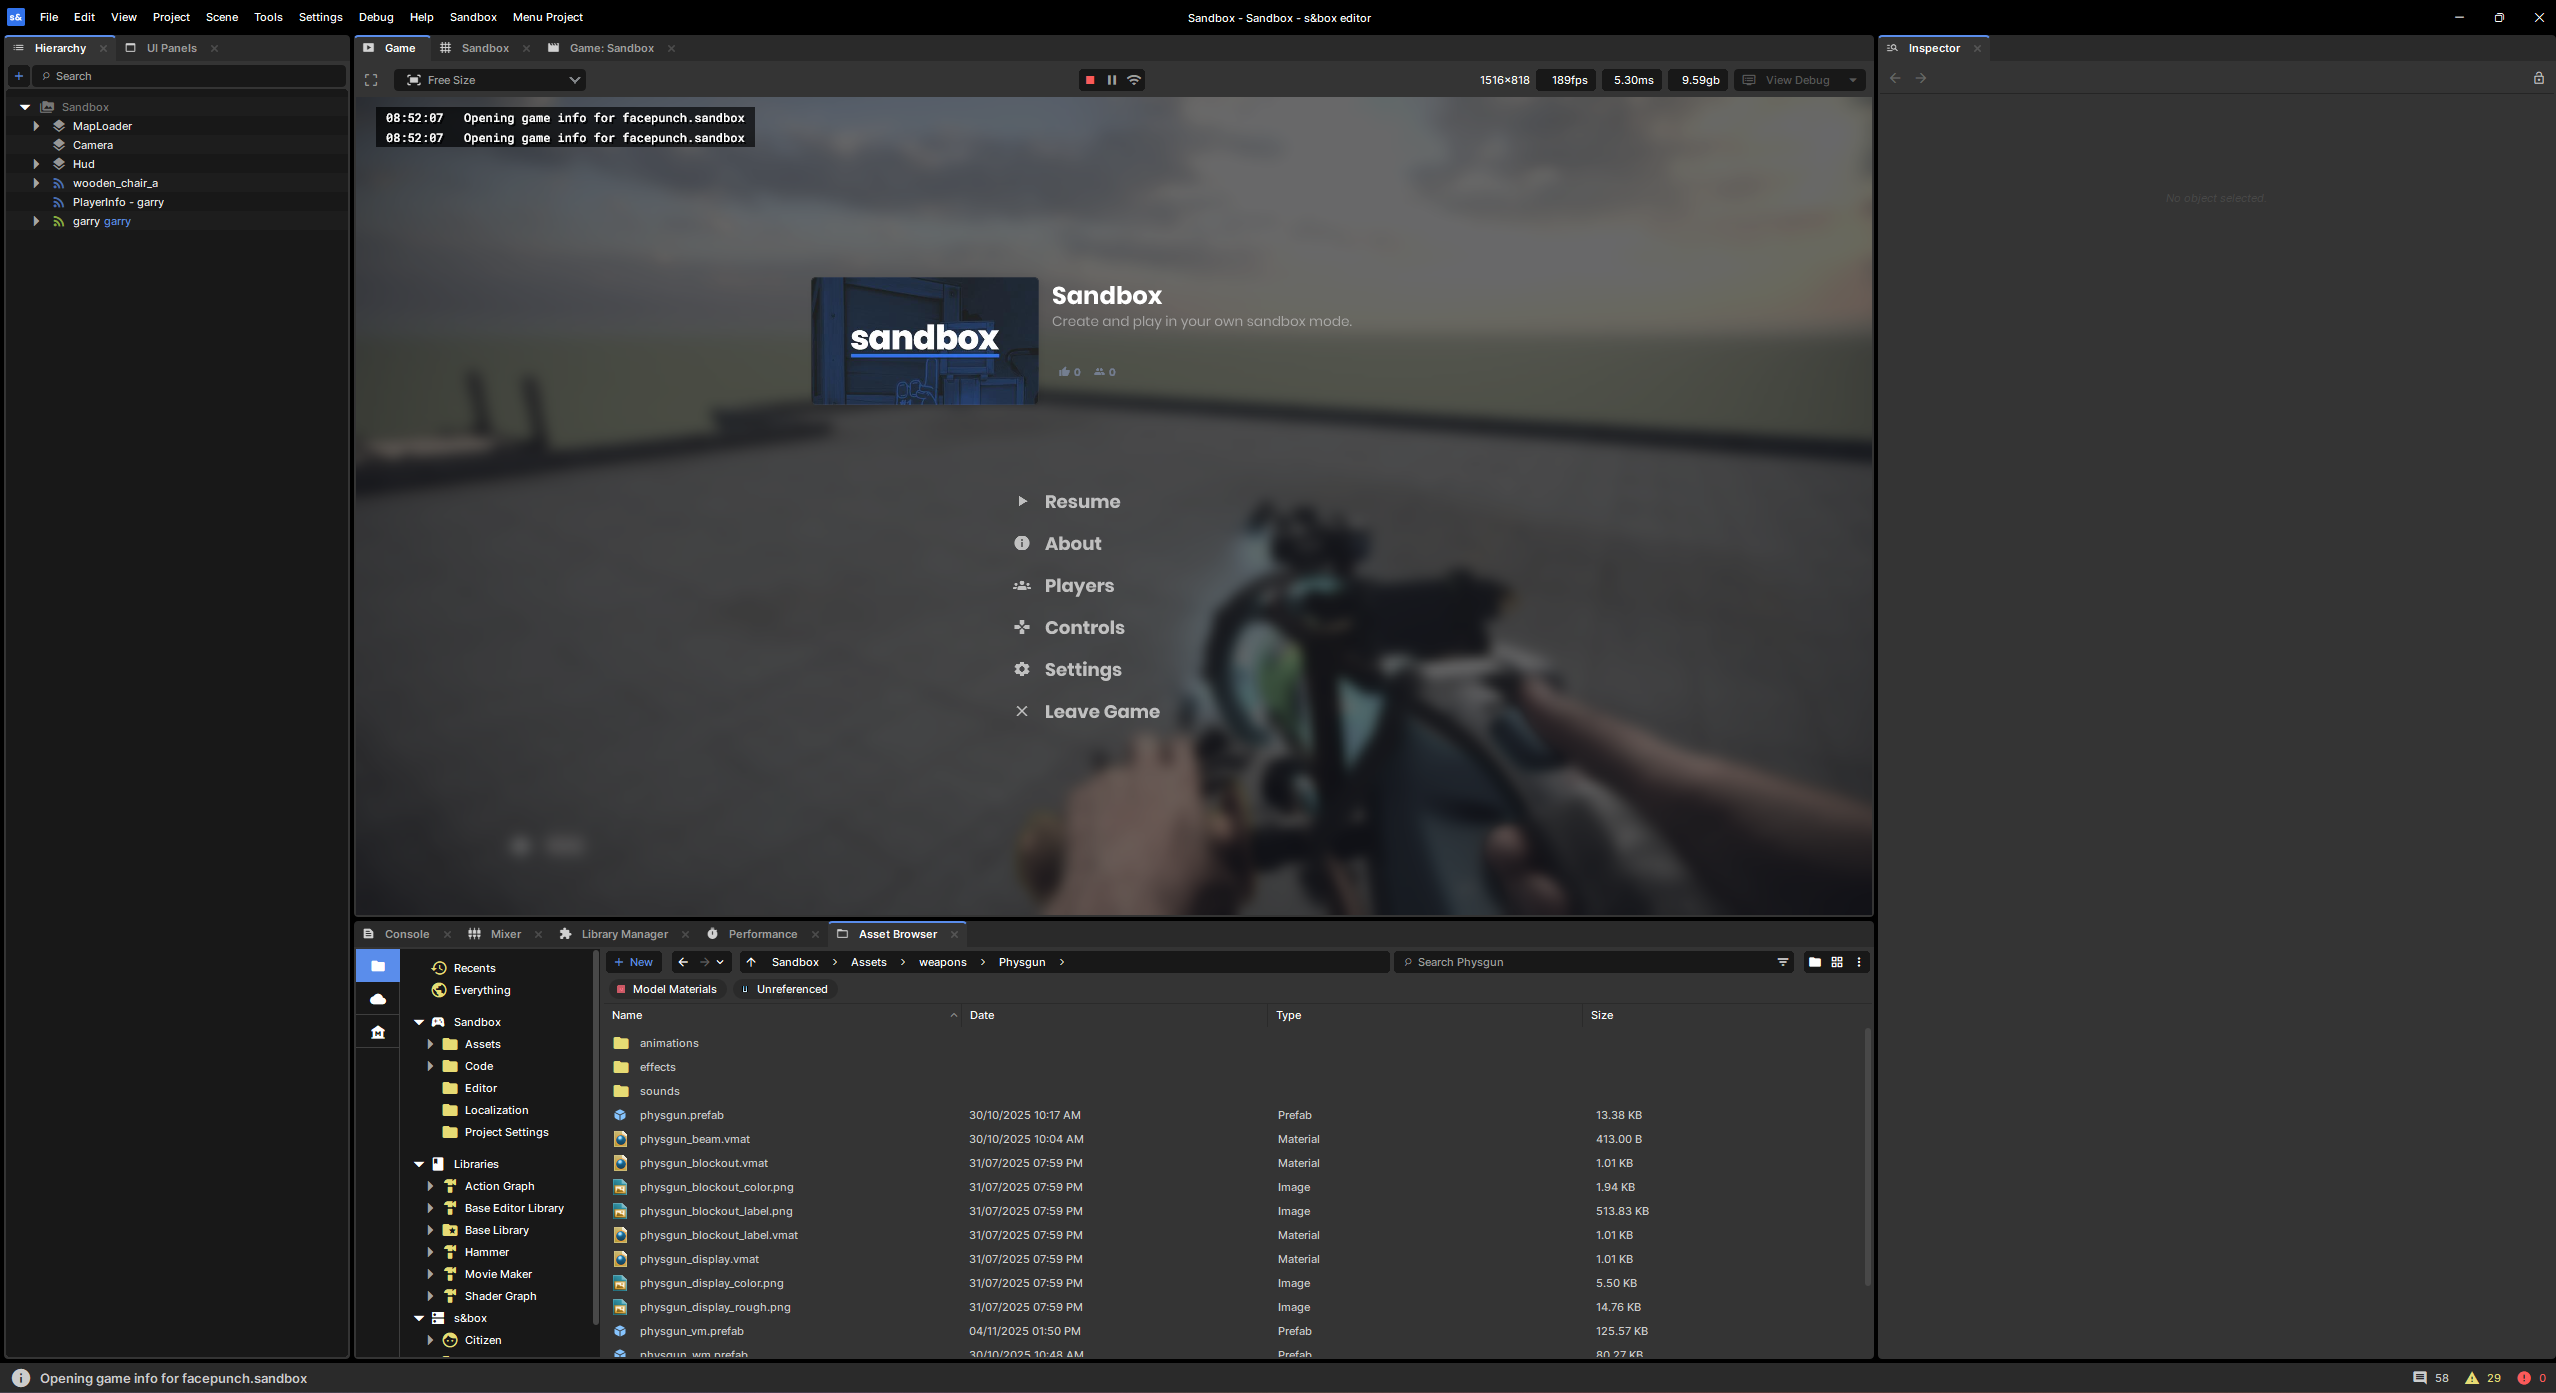This screenshot has height=1393, width=2556.
Task: Collapse the Libraries tree section
Action: tap(419, 1164)
